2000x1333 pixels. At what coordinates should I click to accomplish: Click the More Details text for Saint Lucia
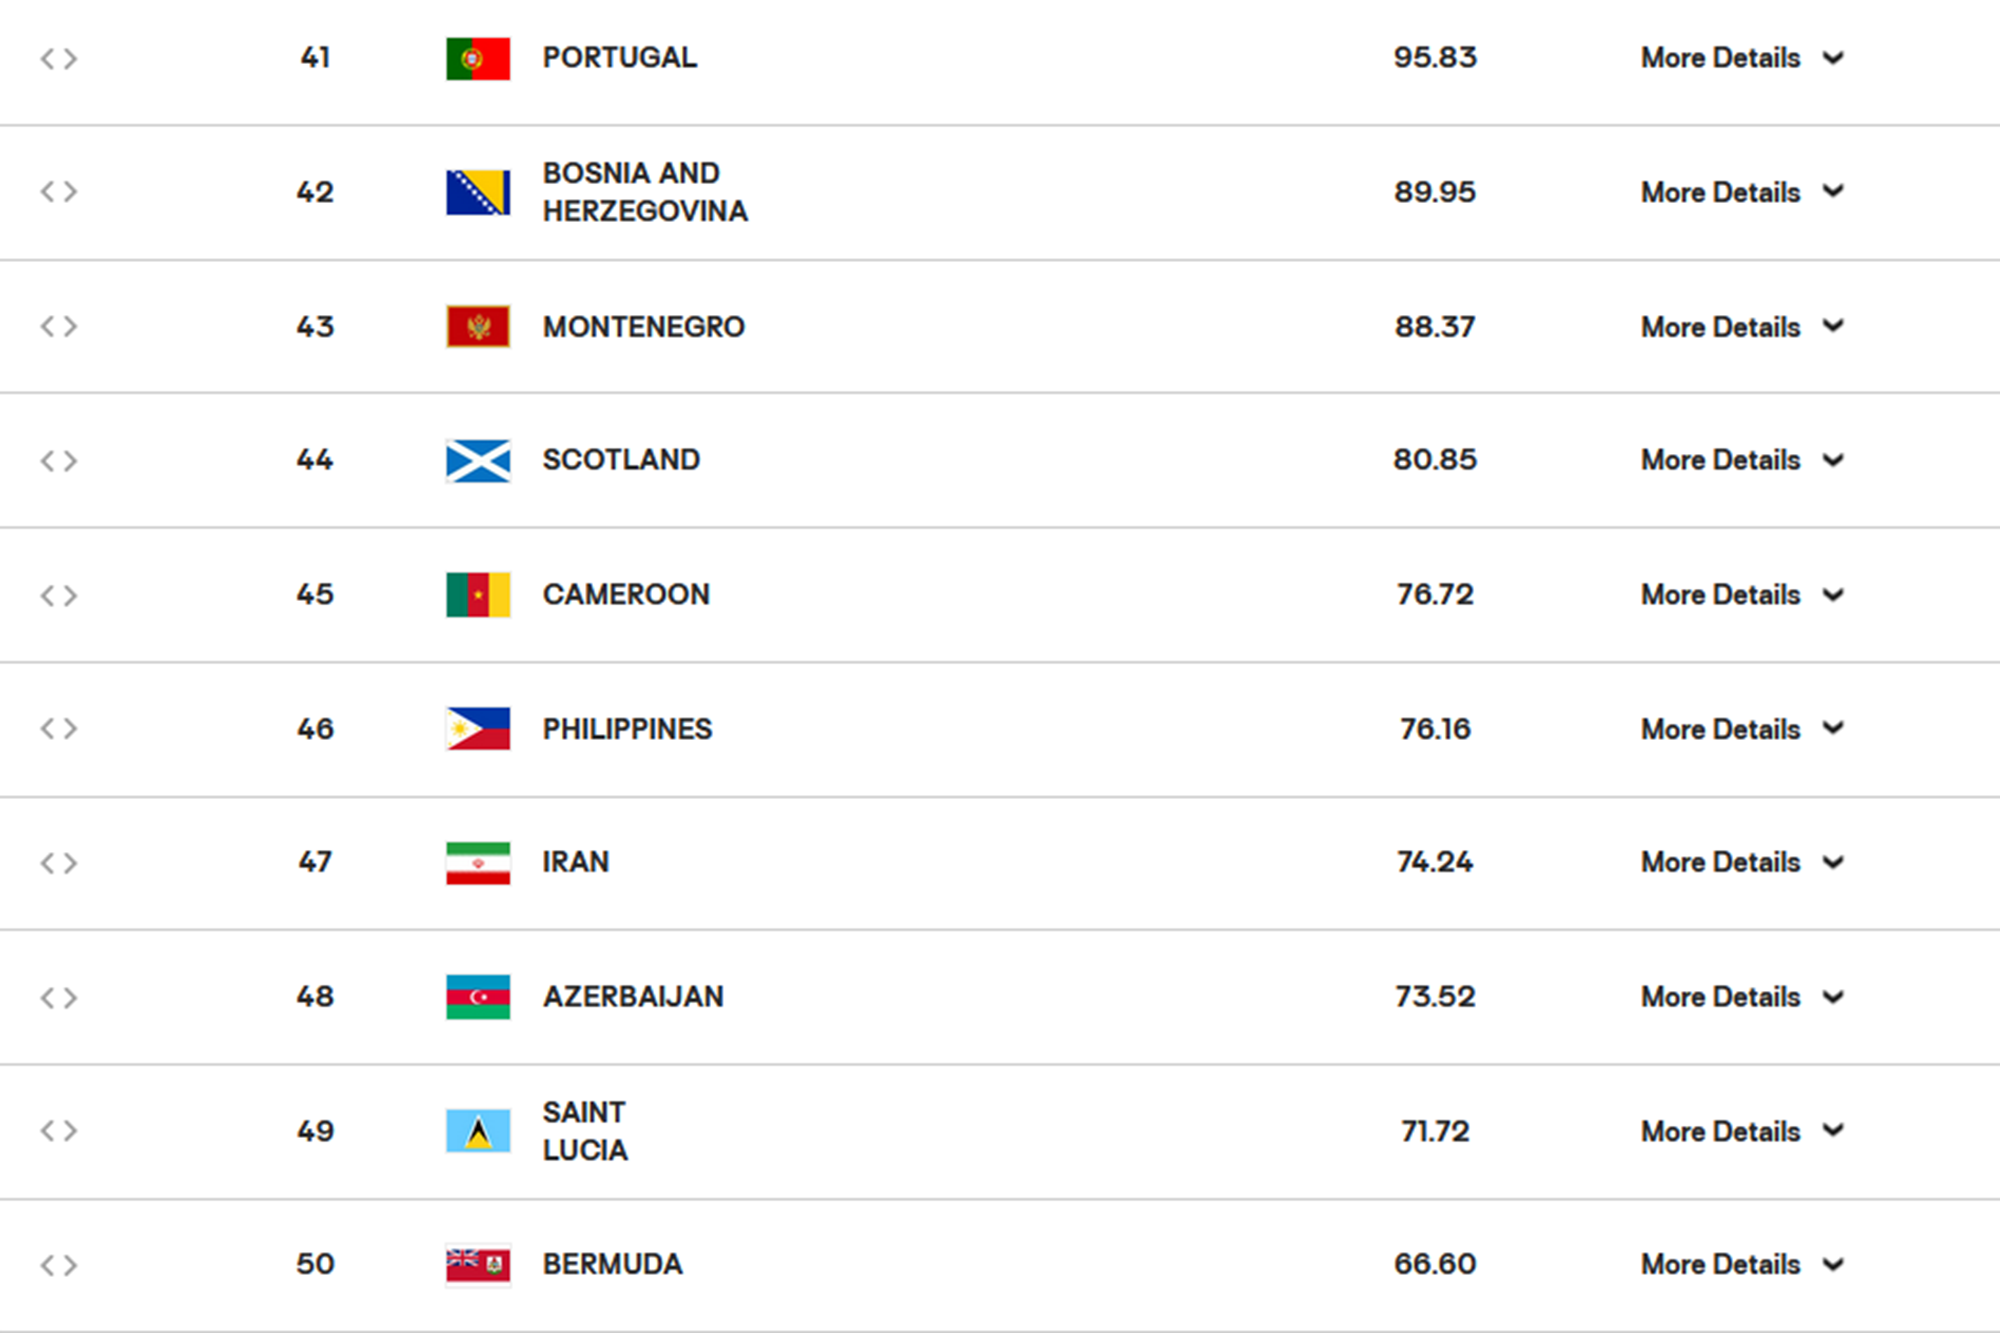(x=1720, y=1132)
